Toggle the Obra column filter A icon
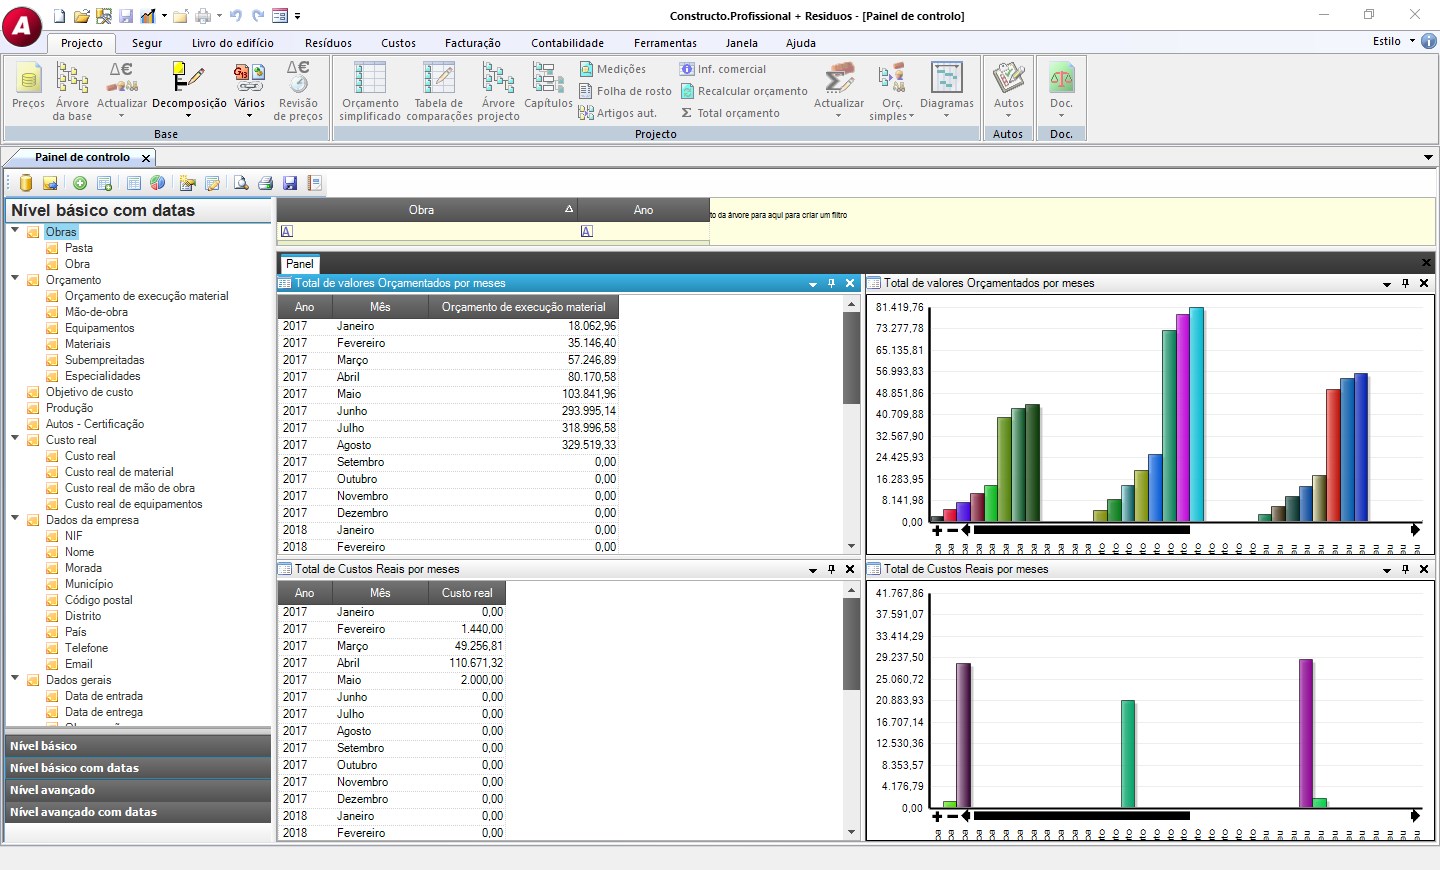 pyautogui.click(x=287, y=231)
